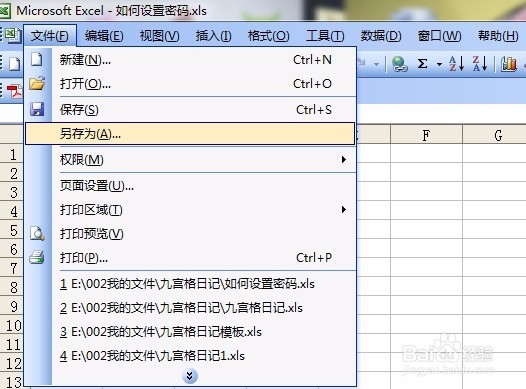Click cell G3 in the worksheet
Image resolution: width=526 pixels, height=389 pixels.
click(x=495, y=191)
